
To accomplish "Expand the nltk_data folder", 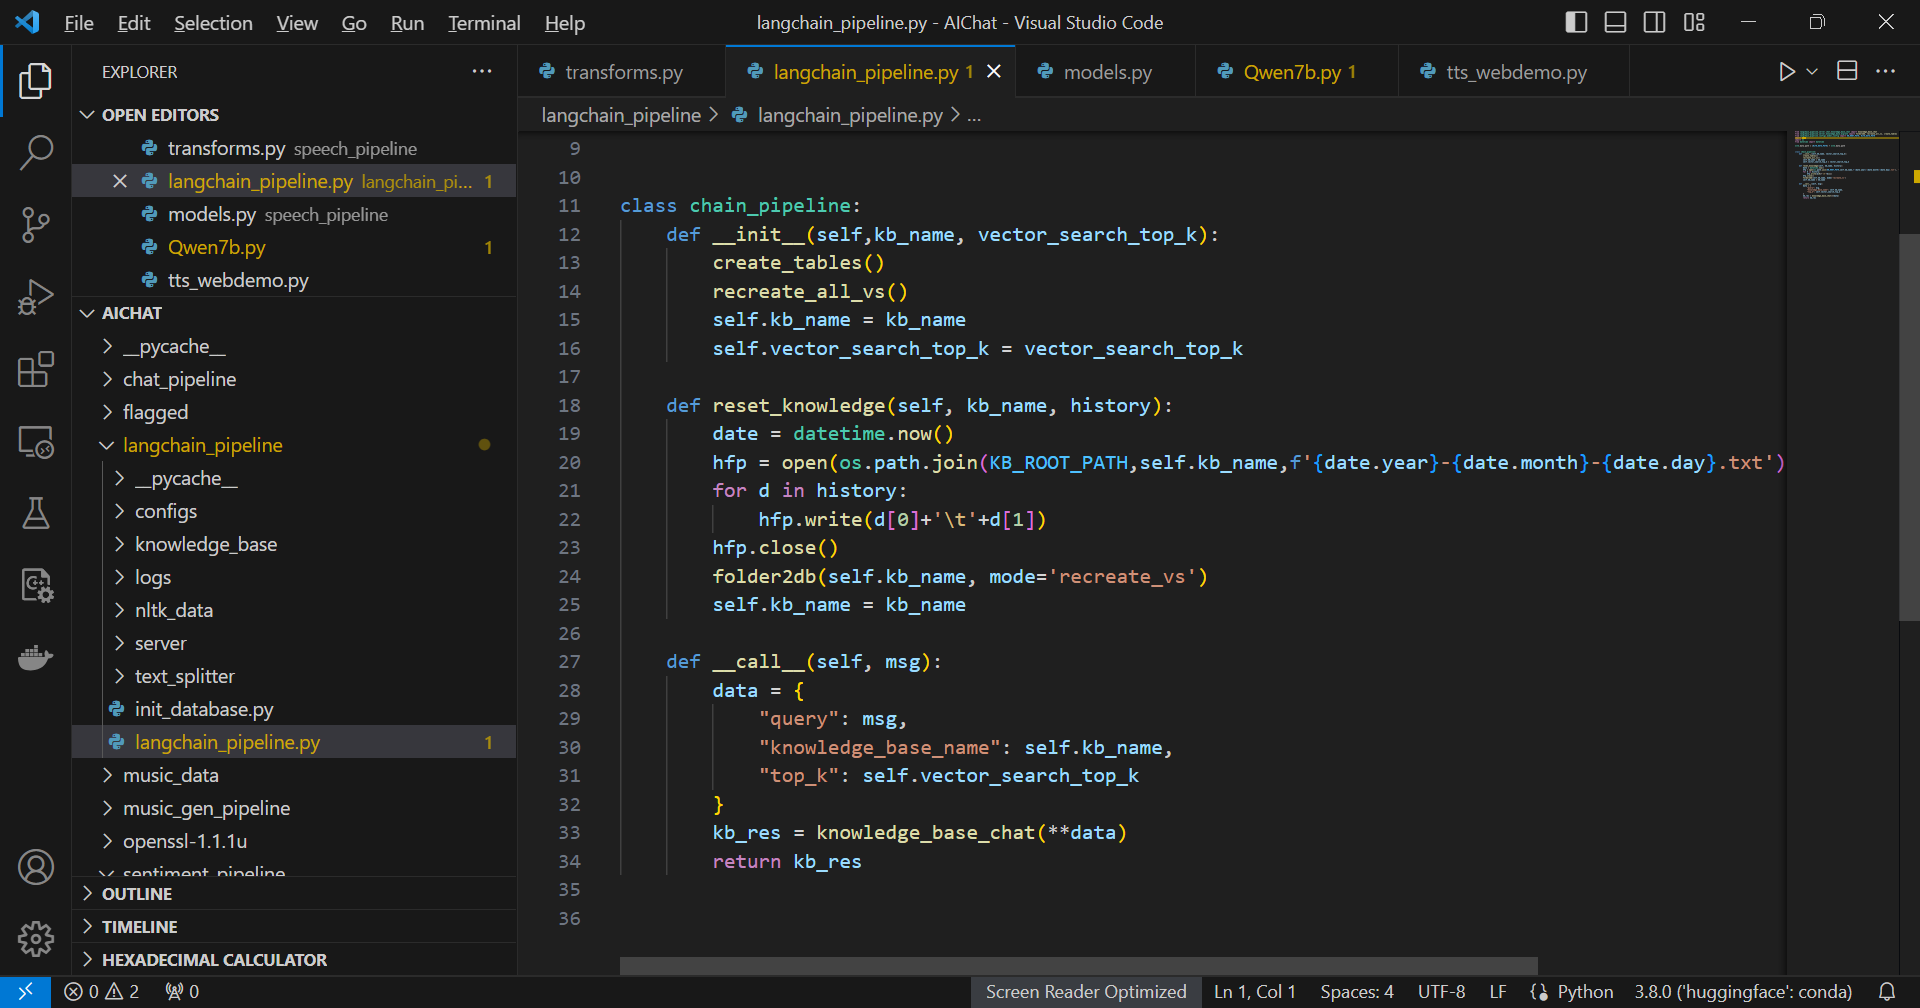I will 294,610.
